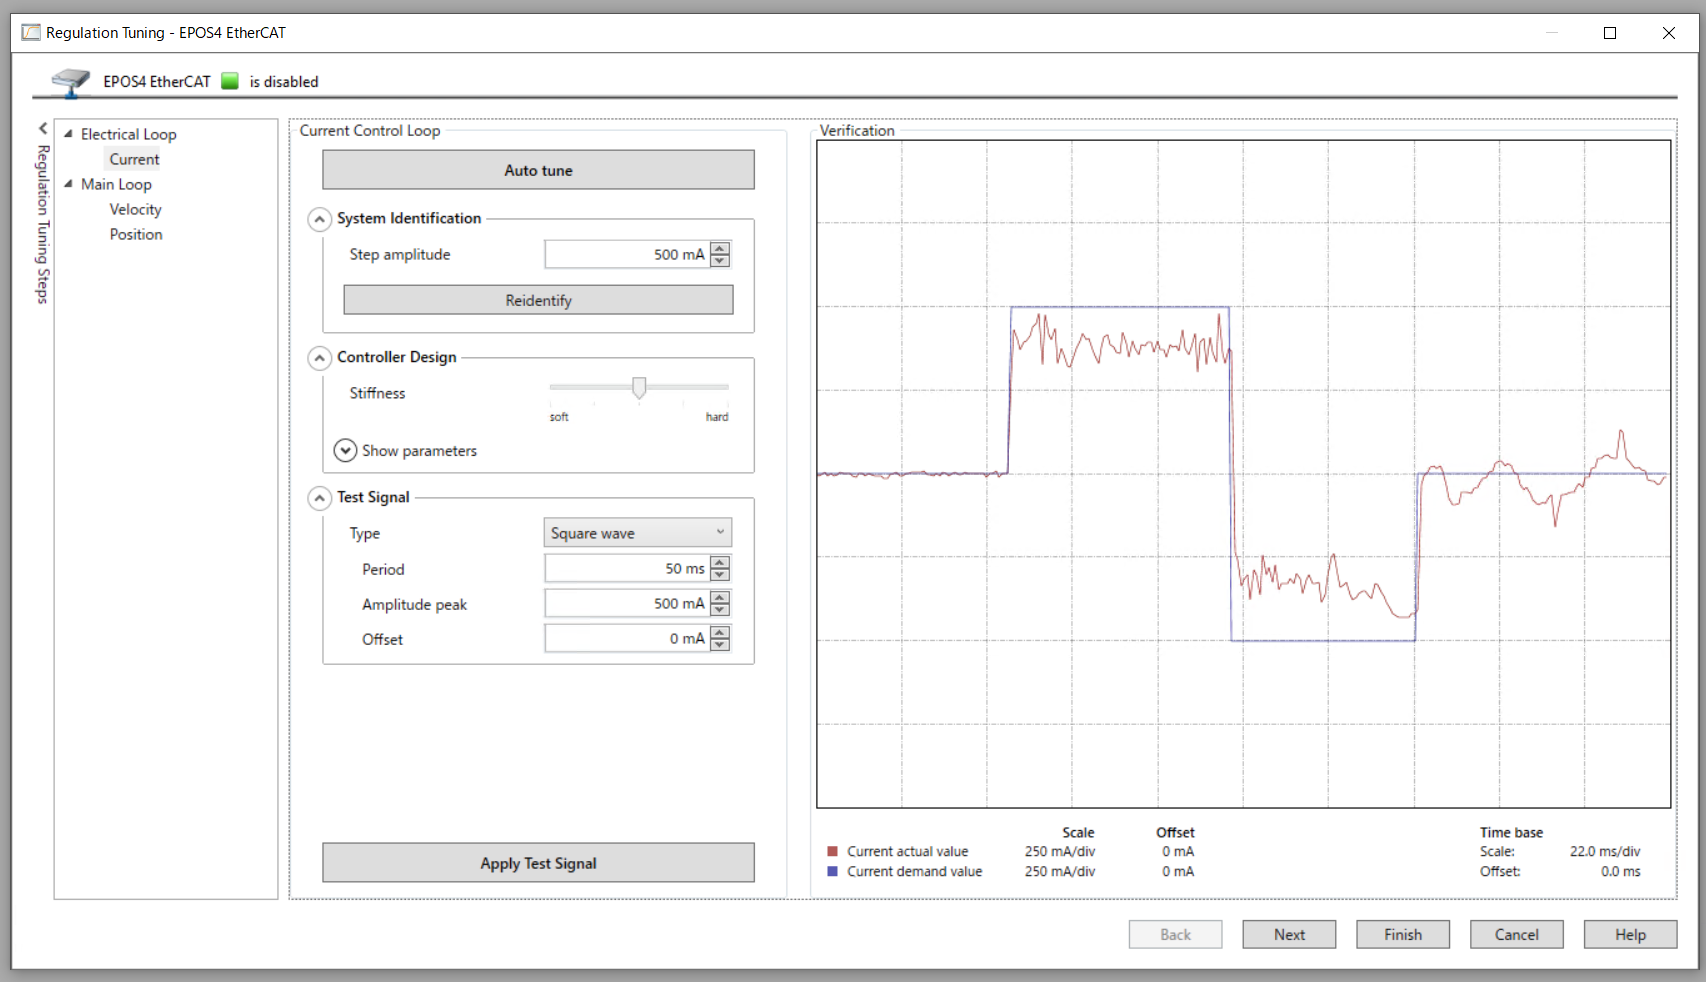Image resolution: width=1706 pixels, height=982 pixels.
Task: Click Current actual value scale 250 mA/div
Action: coord(1060,852)
